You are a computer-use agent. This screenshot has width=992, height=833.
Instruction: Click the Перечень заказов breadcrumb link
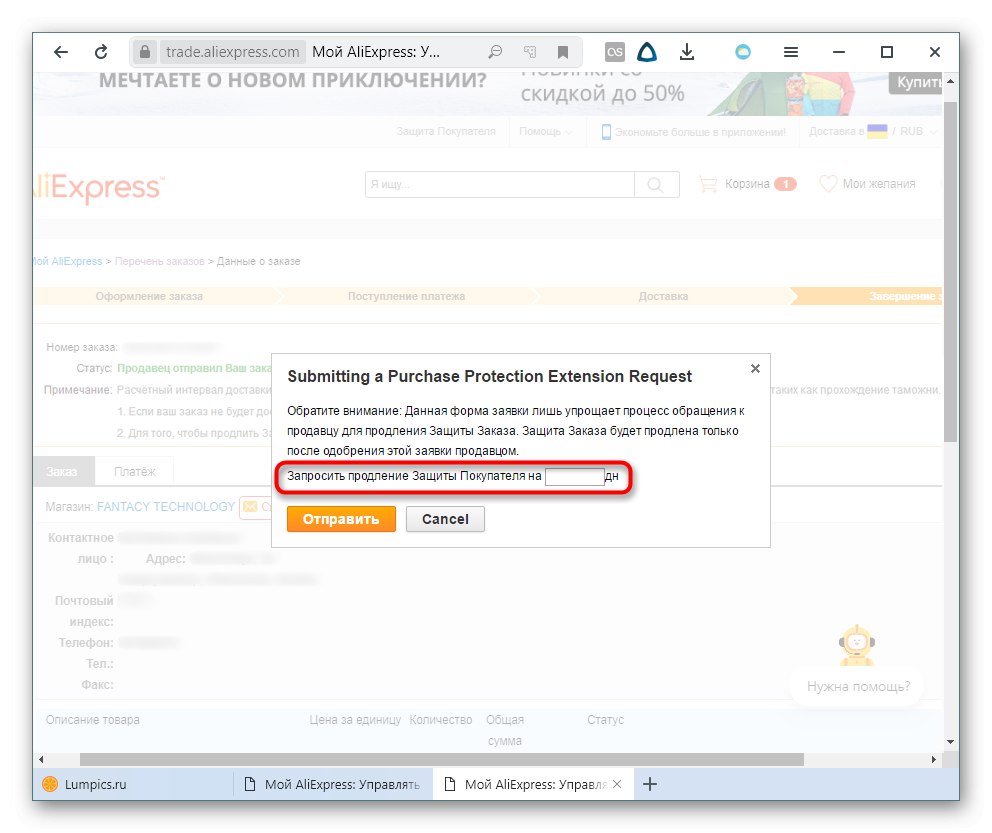(x=159, y=260)
